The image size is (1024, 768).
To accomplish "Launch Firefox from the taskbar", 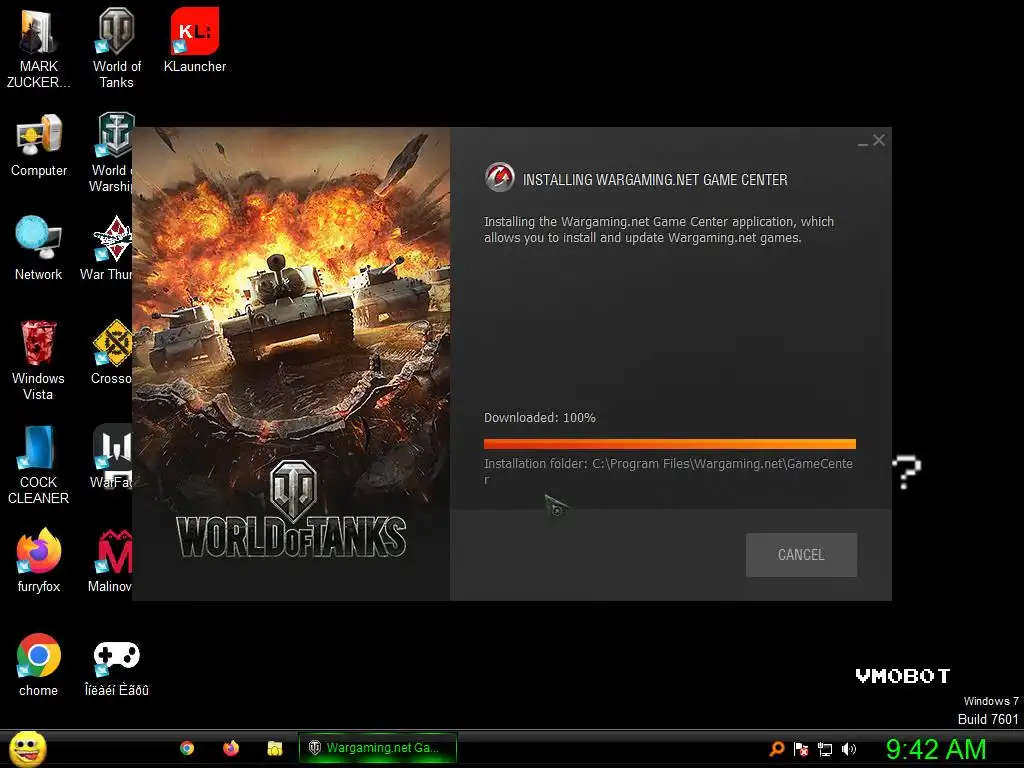I will pos(231,748).
